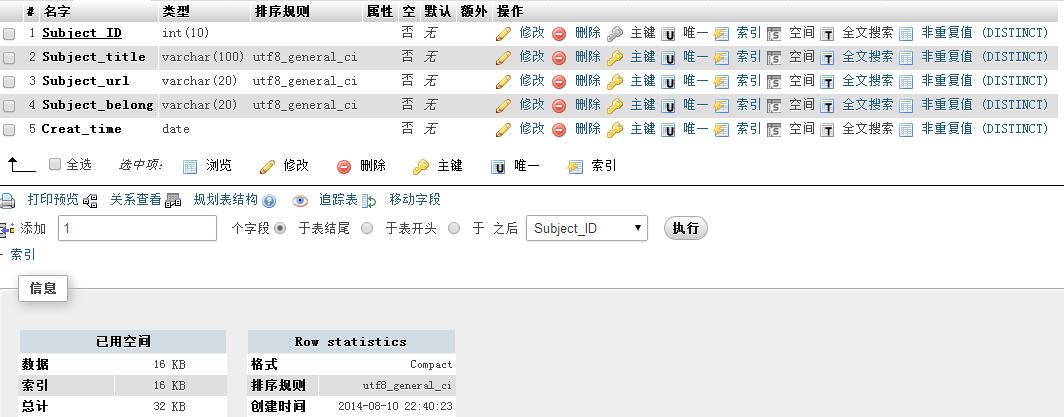Image resolution: width=1064 pixels, height=417 pixels.
Task: Click the Subject_title field name
Action: coord(94,57)
